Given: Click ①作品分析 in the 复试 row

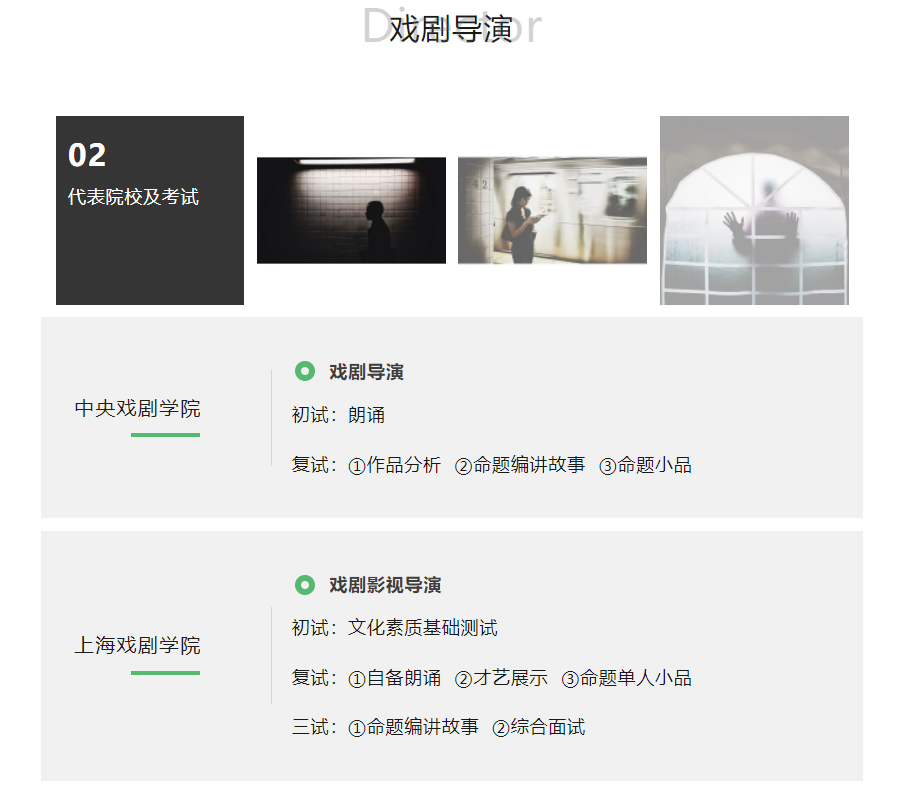Looking at the screenshot, I should click(x=394, y=465).
